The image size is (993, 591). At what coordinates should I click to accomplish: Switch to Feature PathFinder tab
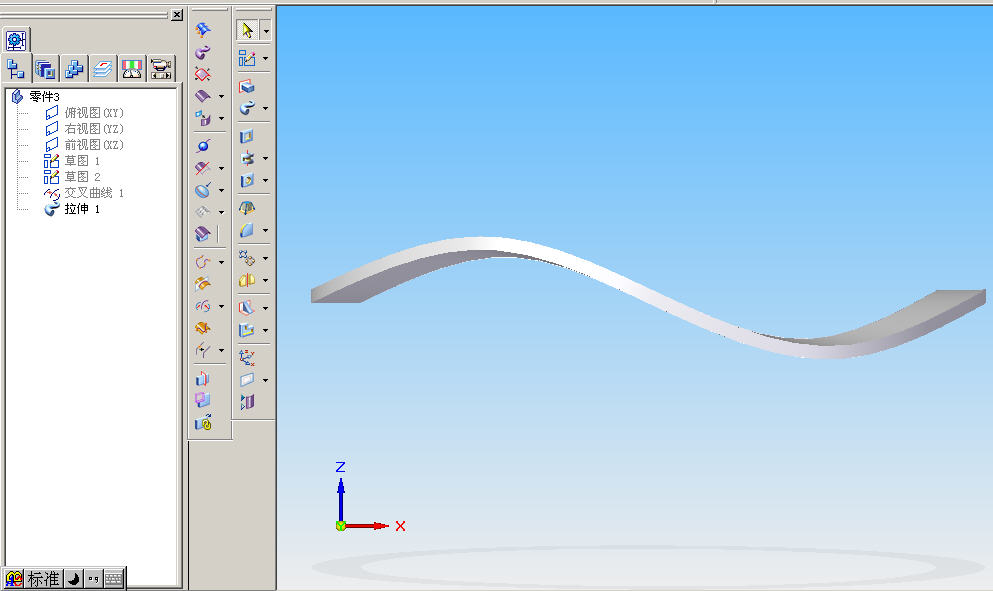pyautogui.click(x=16, y=68)
